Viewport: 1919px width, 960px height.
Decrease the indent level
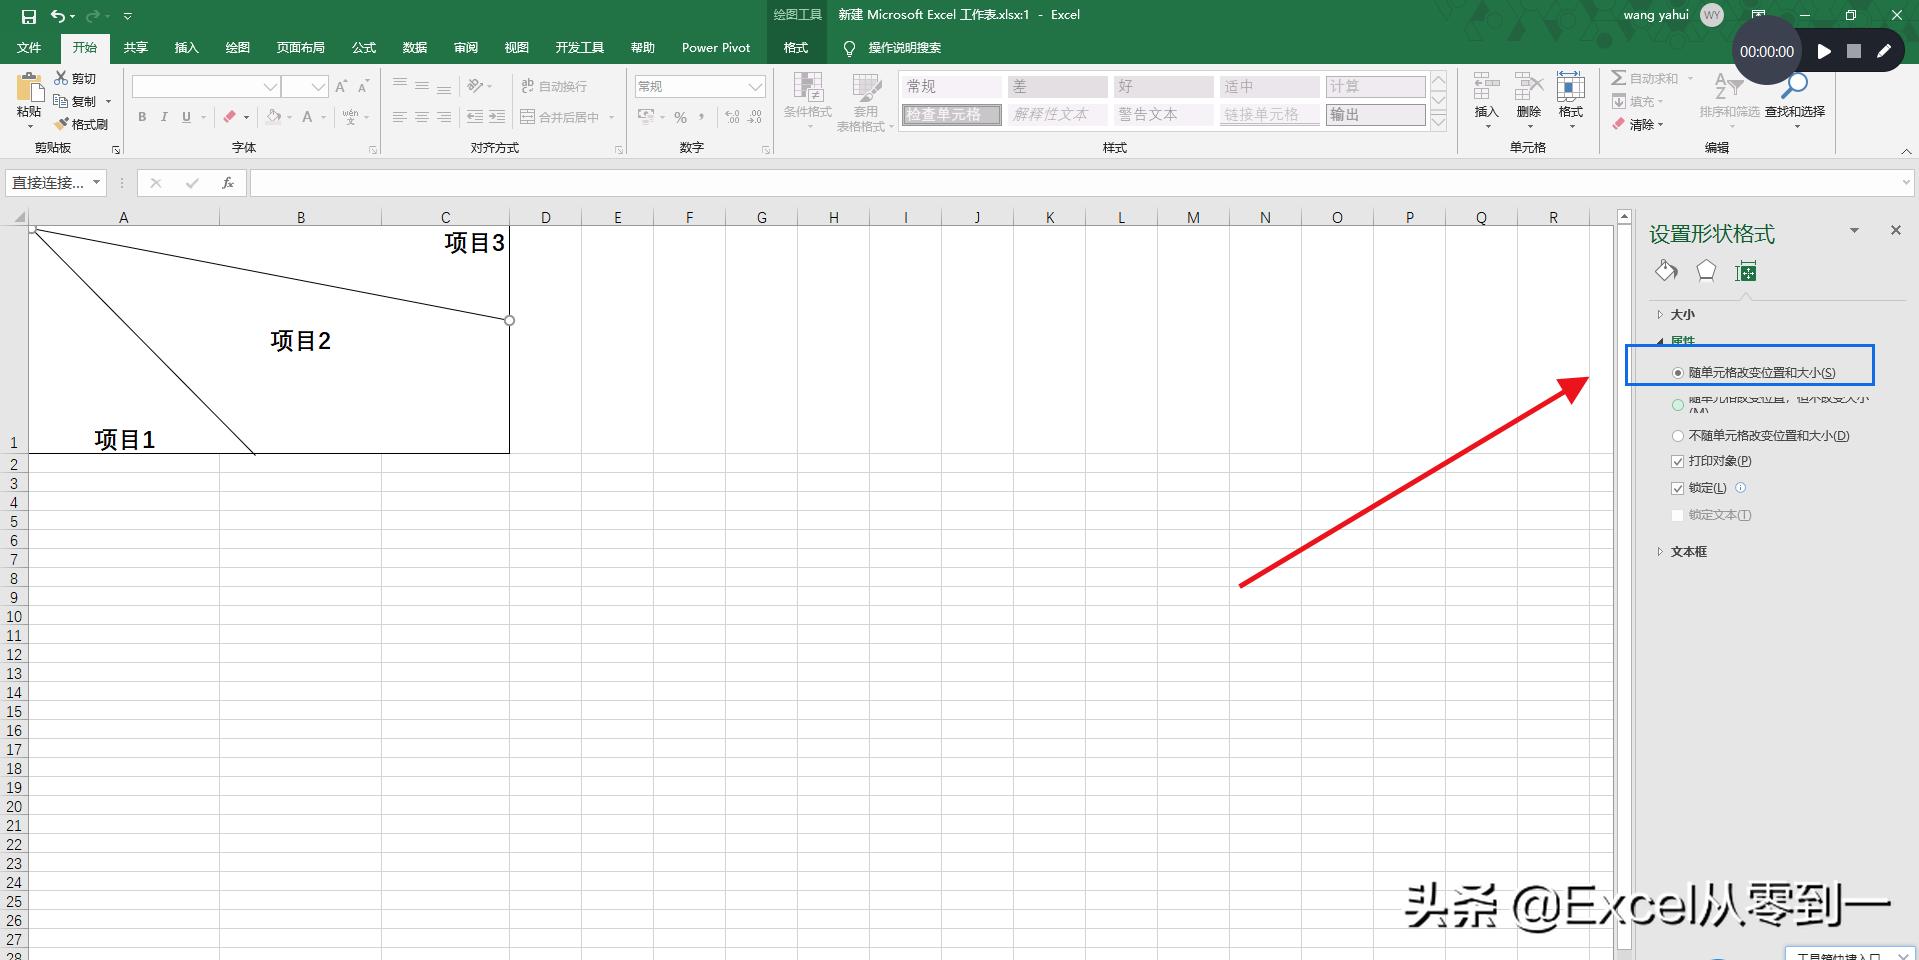tap(475, 117)
